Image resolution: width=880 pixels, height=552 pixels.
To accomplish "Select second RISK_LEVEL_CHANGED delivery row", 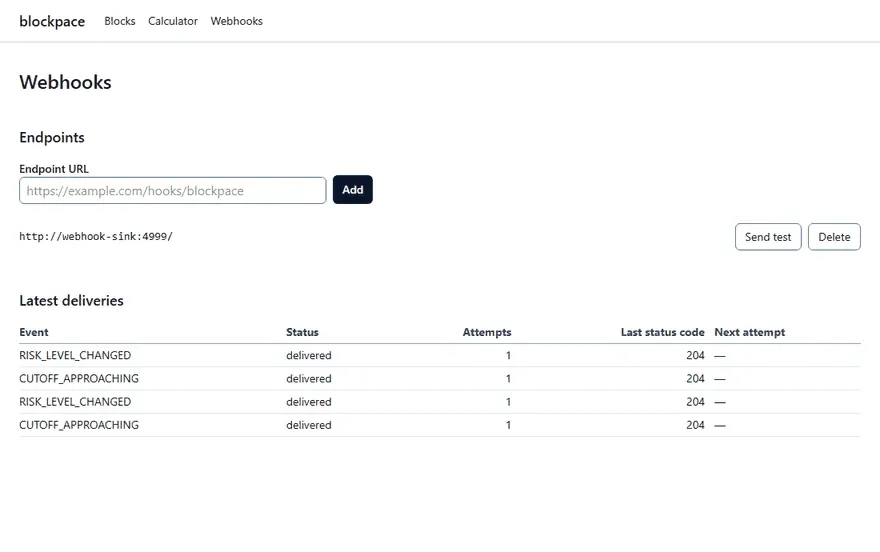I will [439, 402].
